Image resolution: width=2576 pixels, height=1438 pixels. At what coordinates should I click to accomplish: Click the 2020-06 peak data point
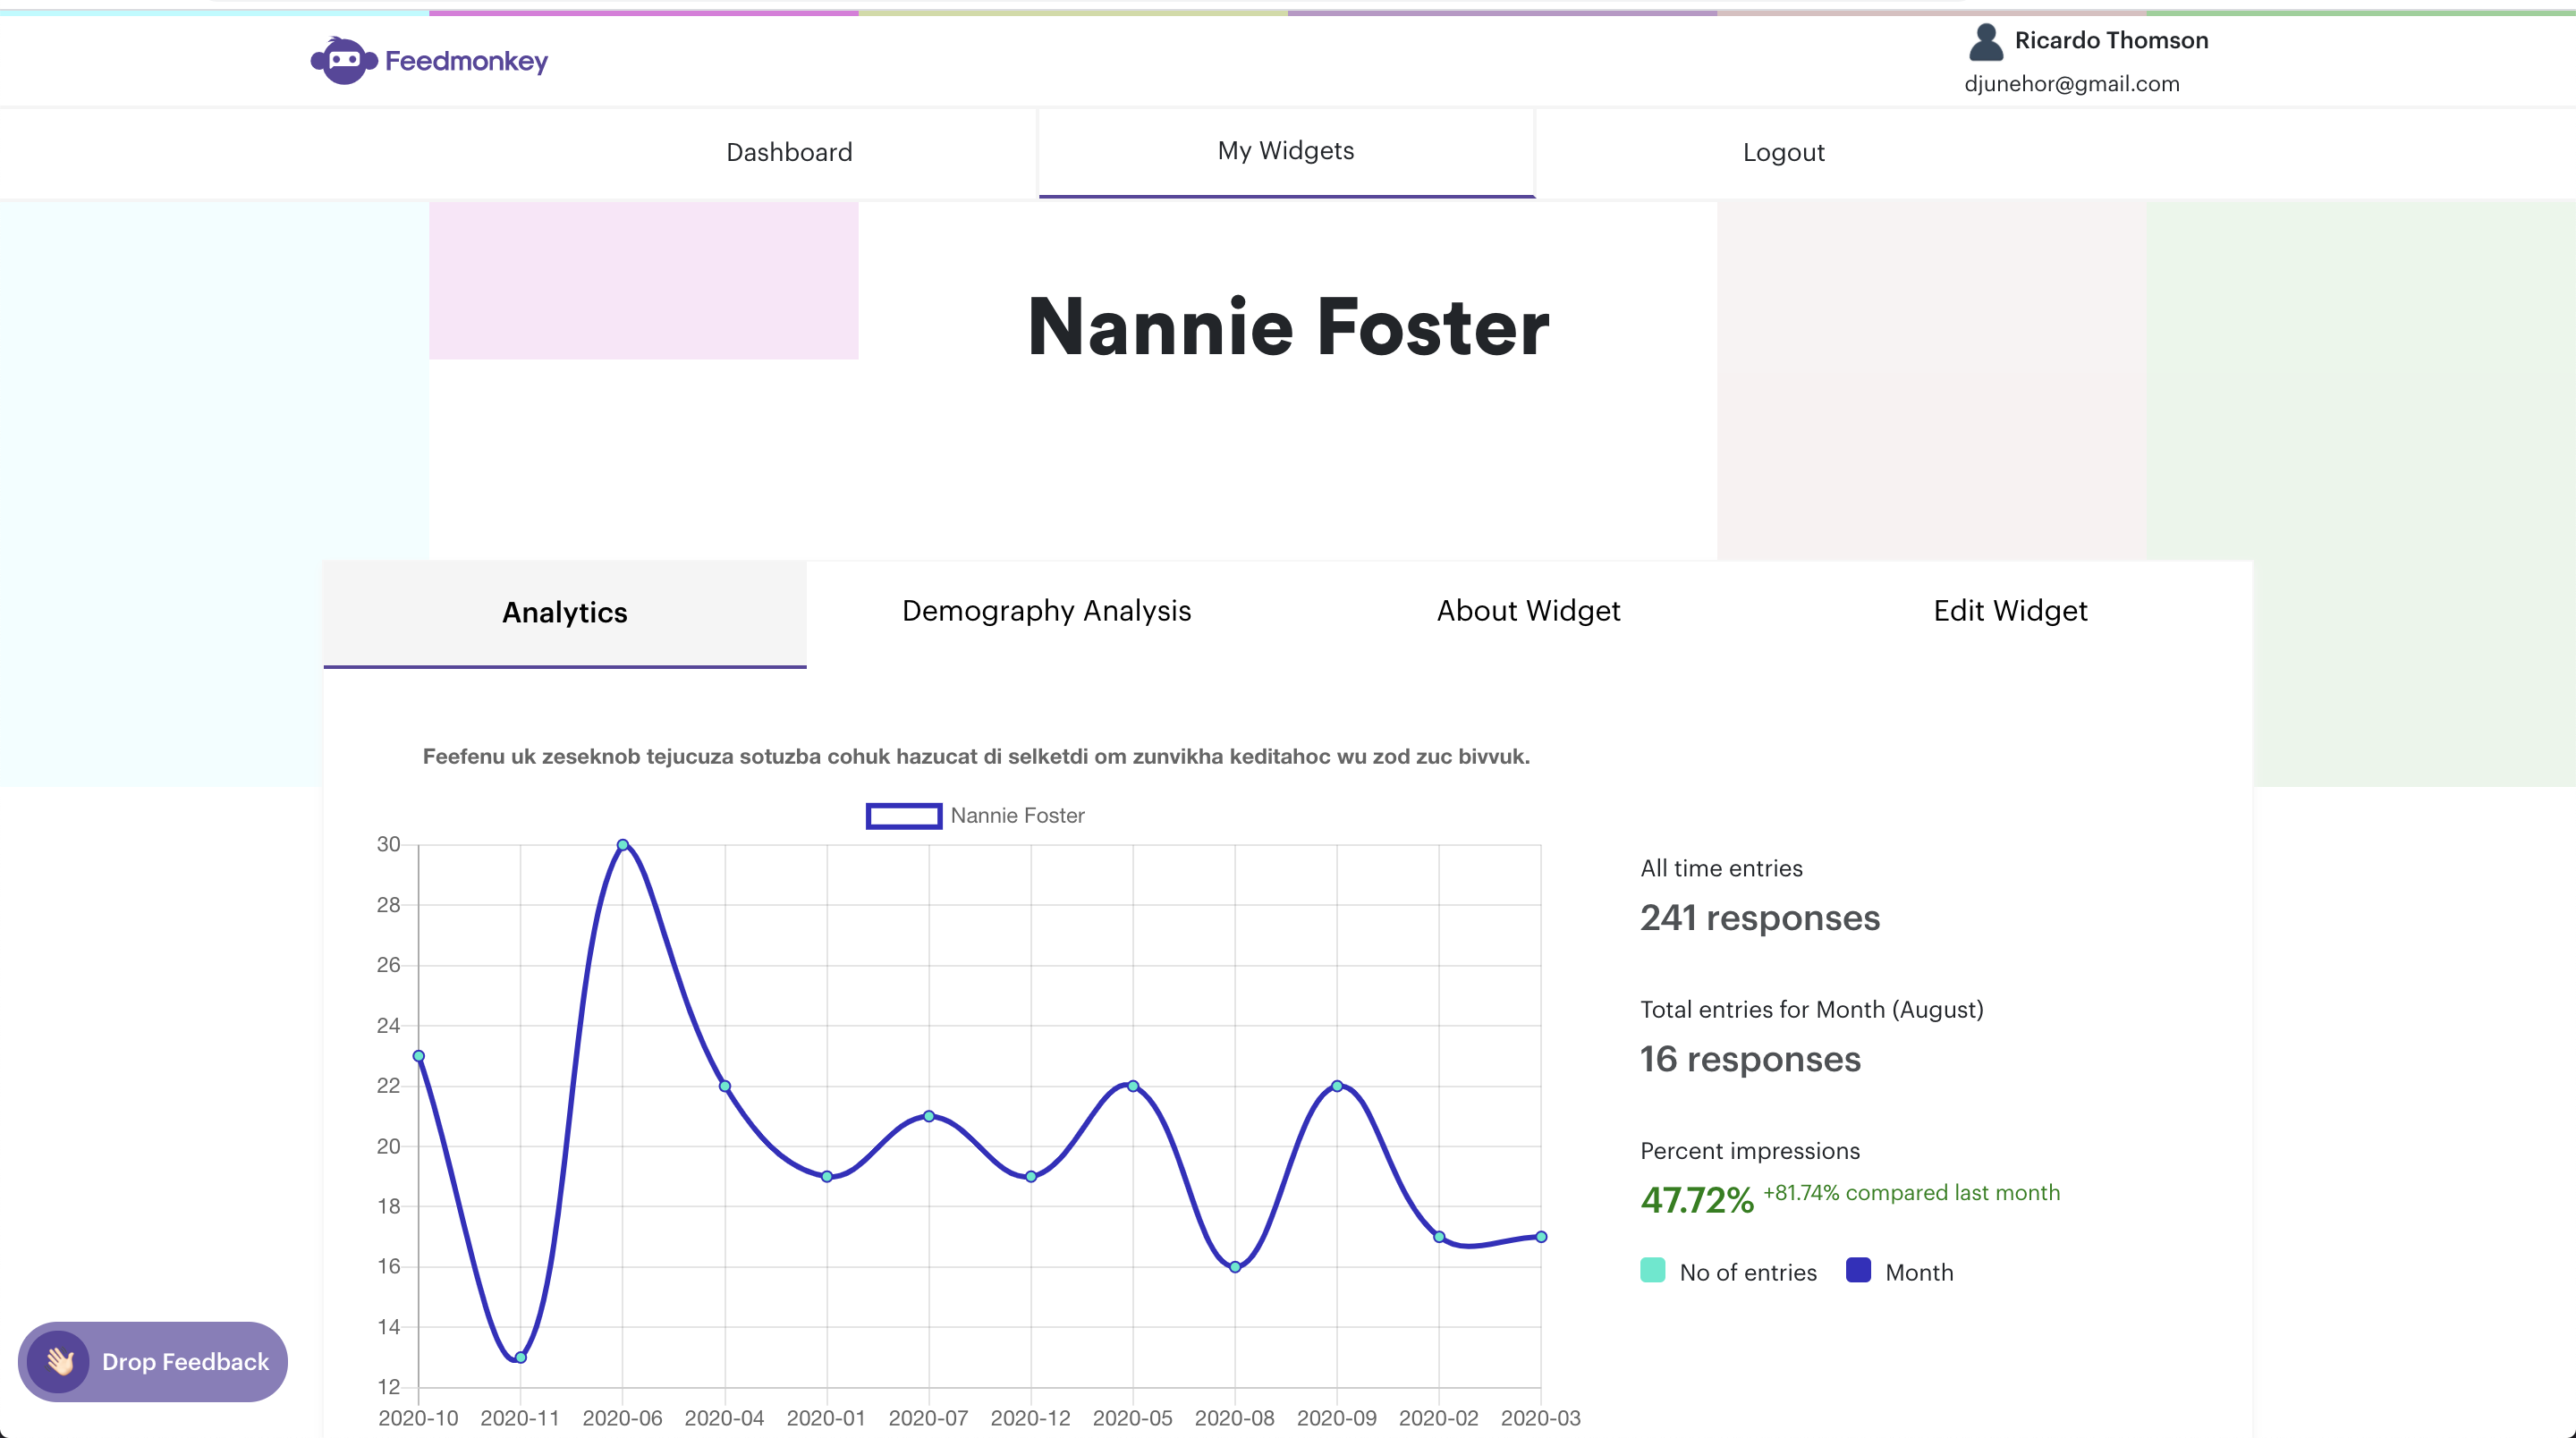pyautogui.click(x=622, y=845)
